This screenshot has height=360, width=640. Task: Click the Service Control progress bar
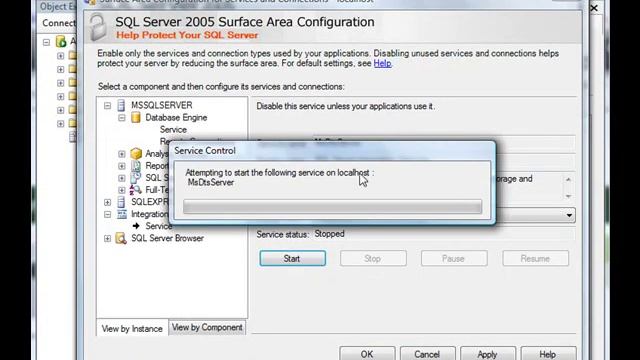(332, 207)
